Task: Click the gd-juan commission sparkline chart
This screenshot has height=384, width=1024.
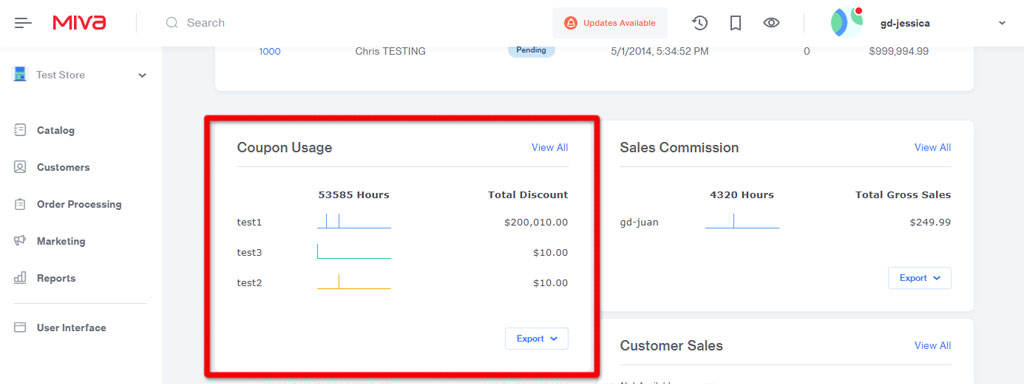Action: pos(742,221)
